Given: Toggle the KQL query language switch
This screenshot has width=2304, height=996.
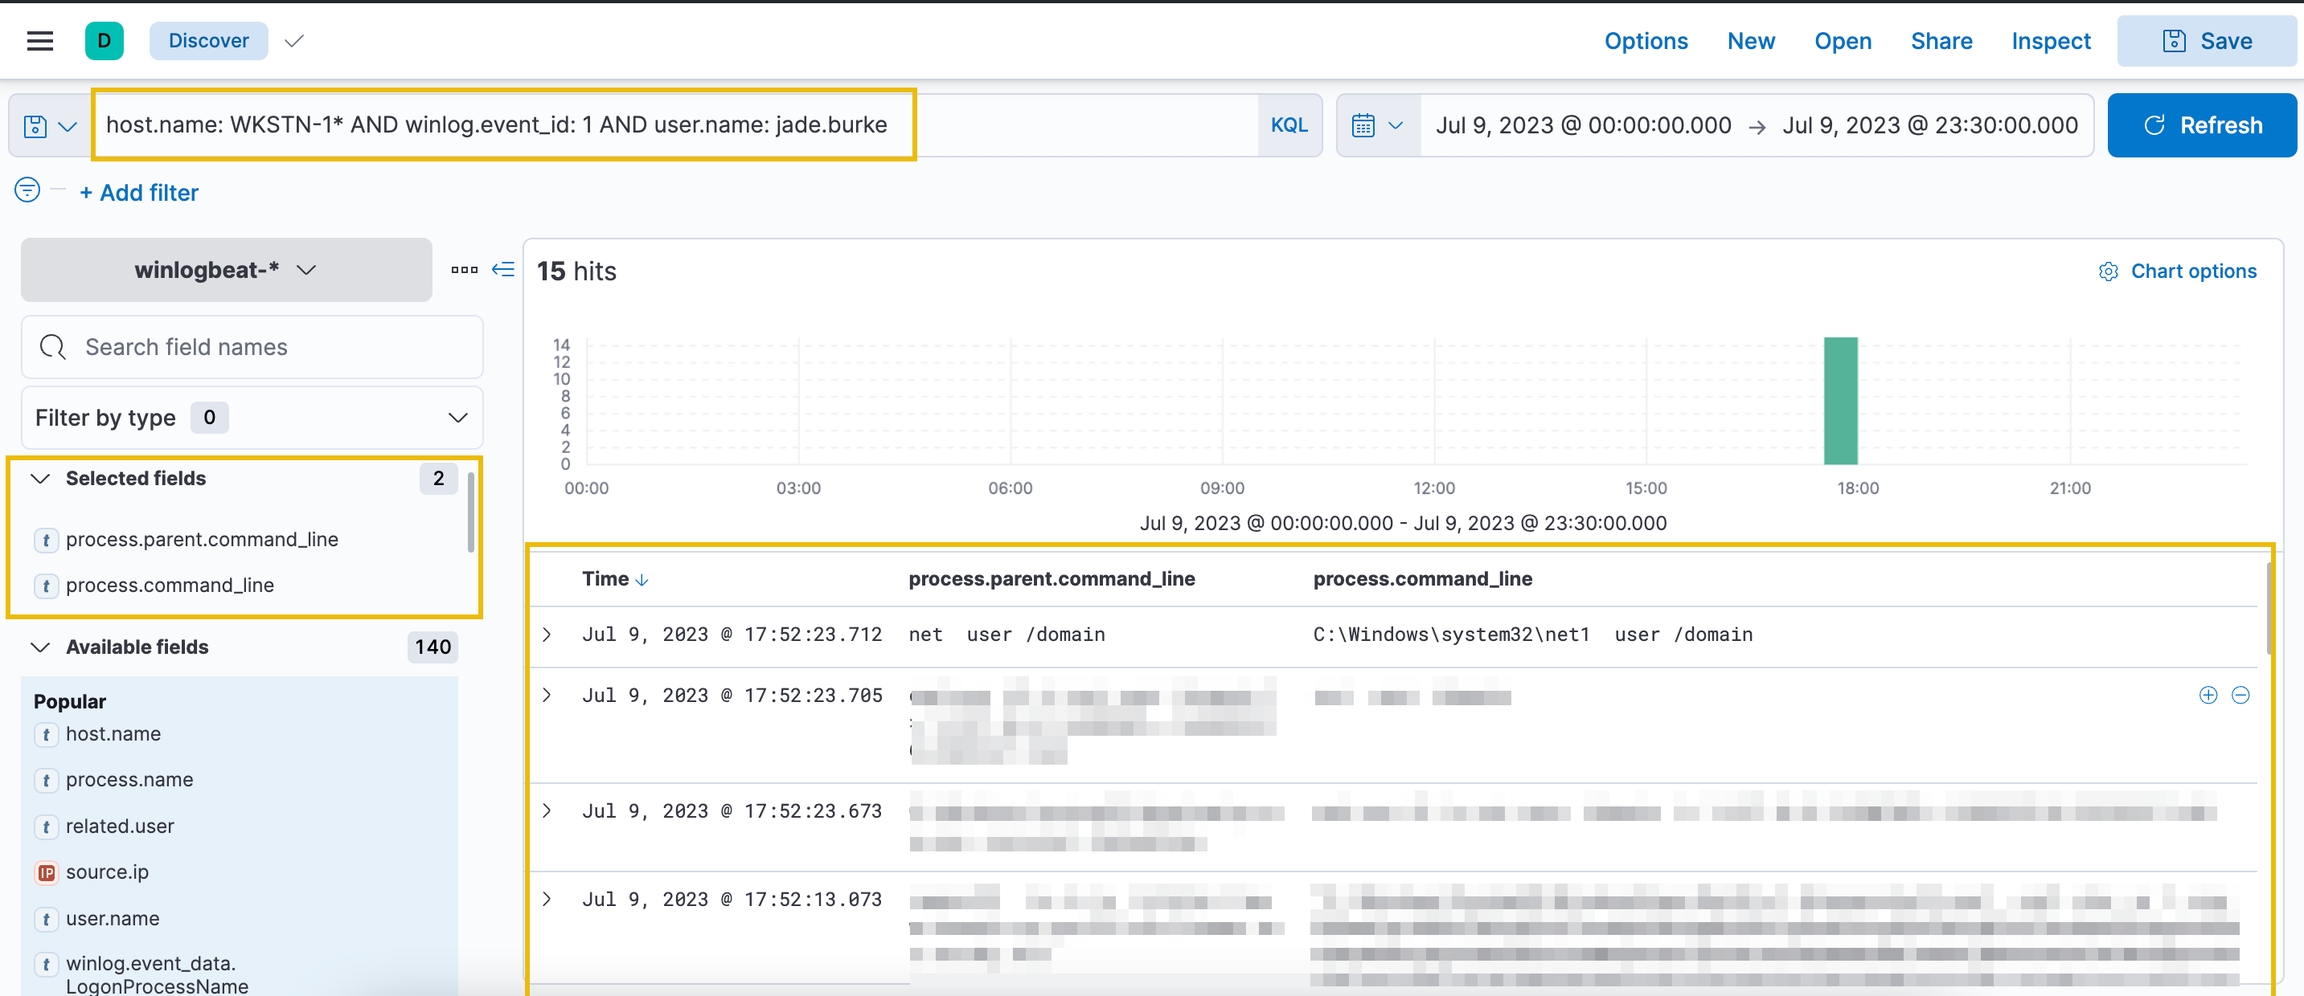Looking at the screenshot, I should [1289, 125].
